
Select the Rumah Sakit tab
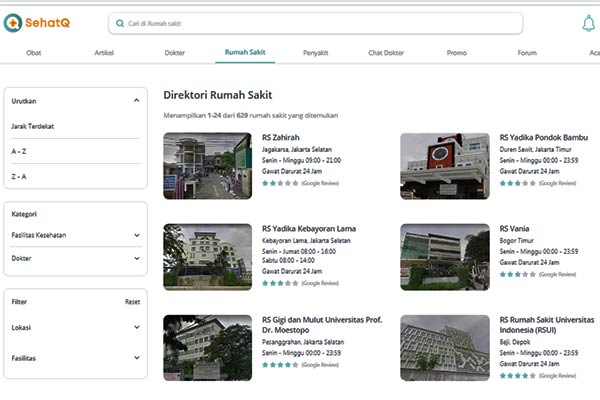pyautogui.click(x=245, y=52)
